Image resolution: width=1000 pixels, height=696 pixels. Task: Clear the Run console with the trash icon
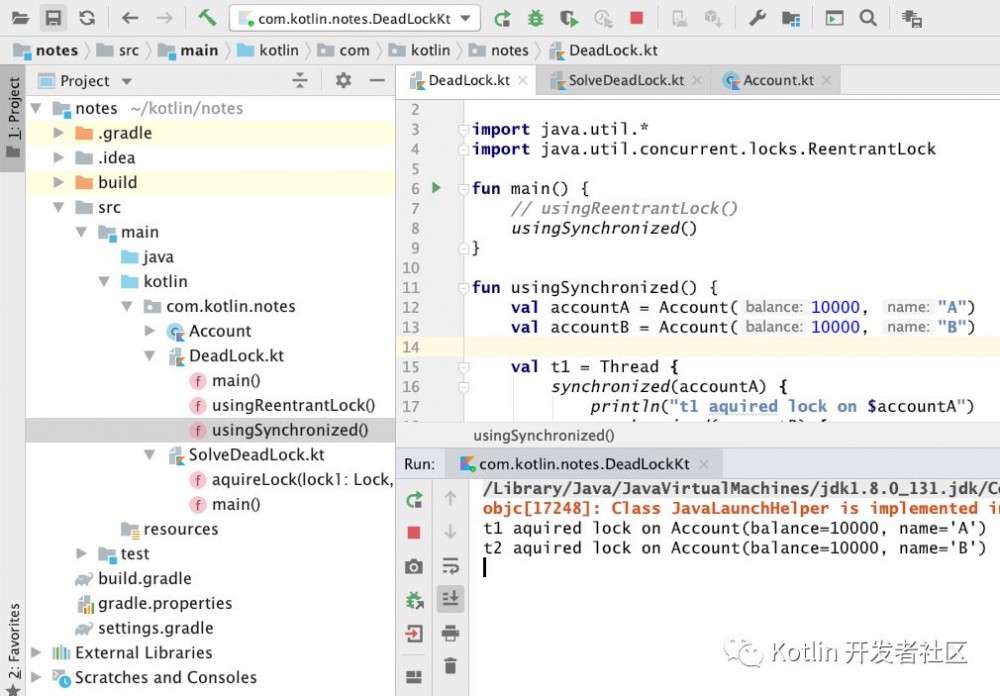[x=450, y=666]
